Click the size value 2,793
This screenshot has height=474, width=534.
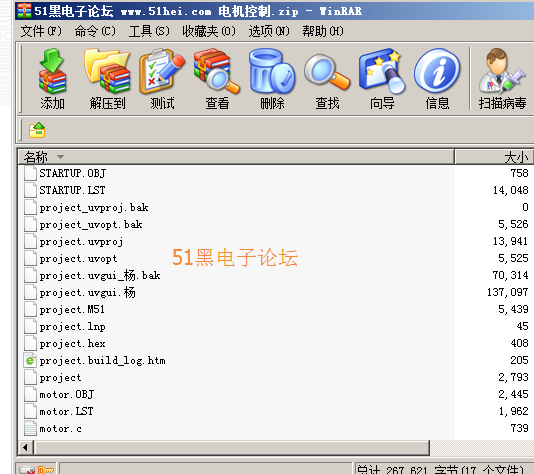click(x=513, y=377)
